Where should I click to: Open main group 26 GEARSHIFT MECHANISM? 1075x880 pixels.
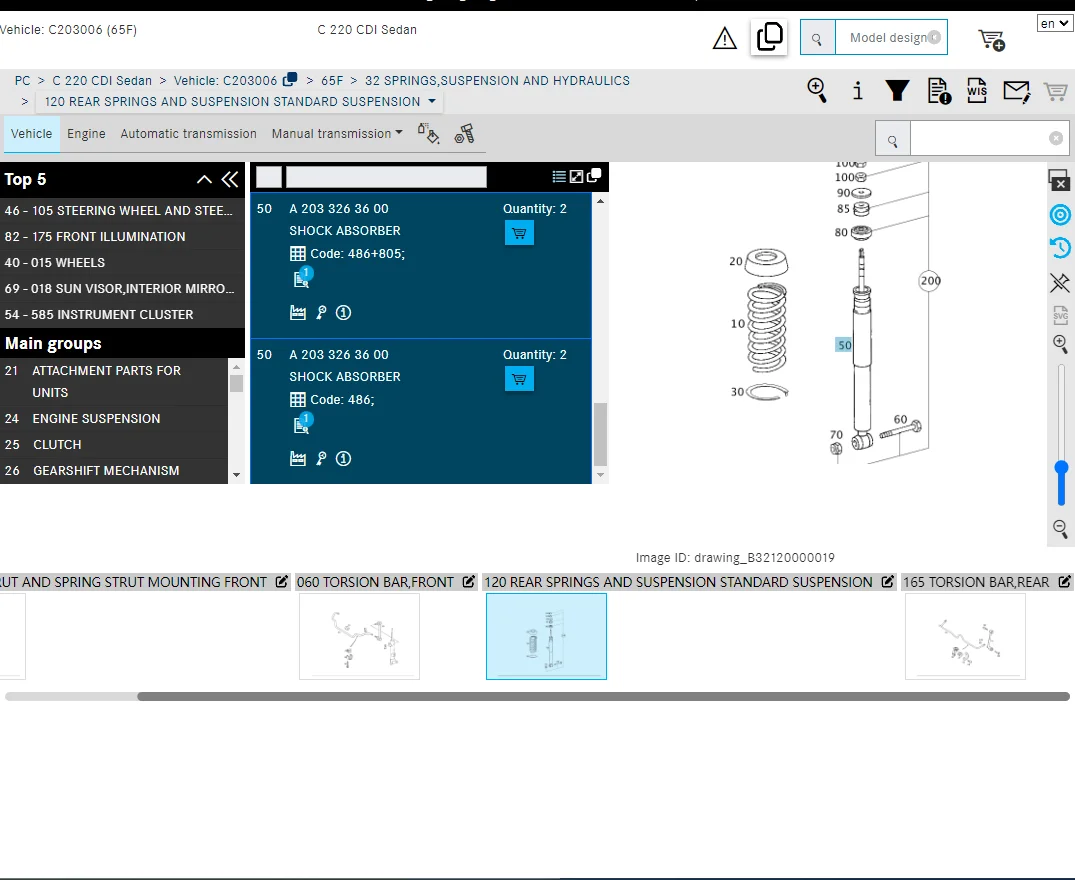click(114, 471)
